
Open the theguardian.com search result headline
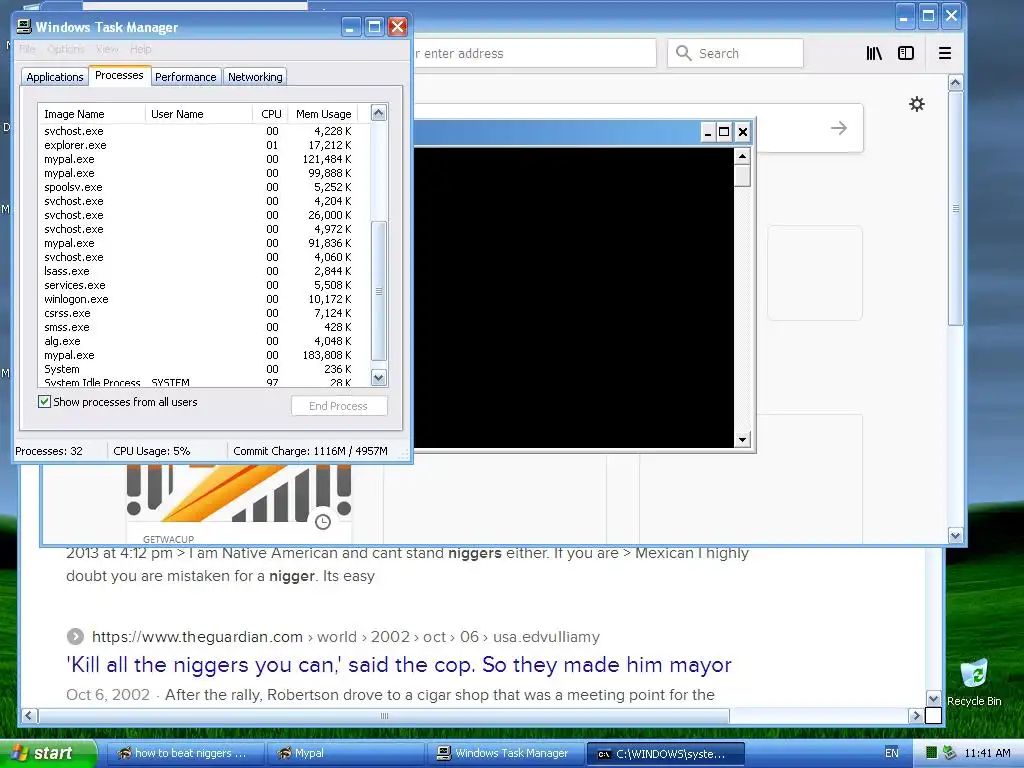tap(399, 665)
